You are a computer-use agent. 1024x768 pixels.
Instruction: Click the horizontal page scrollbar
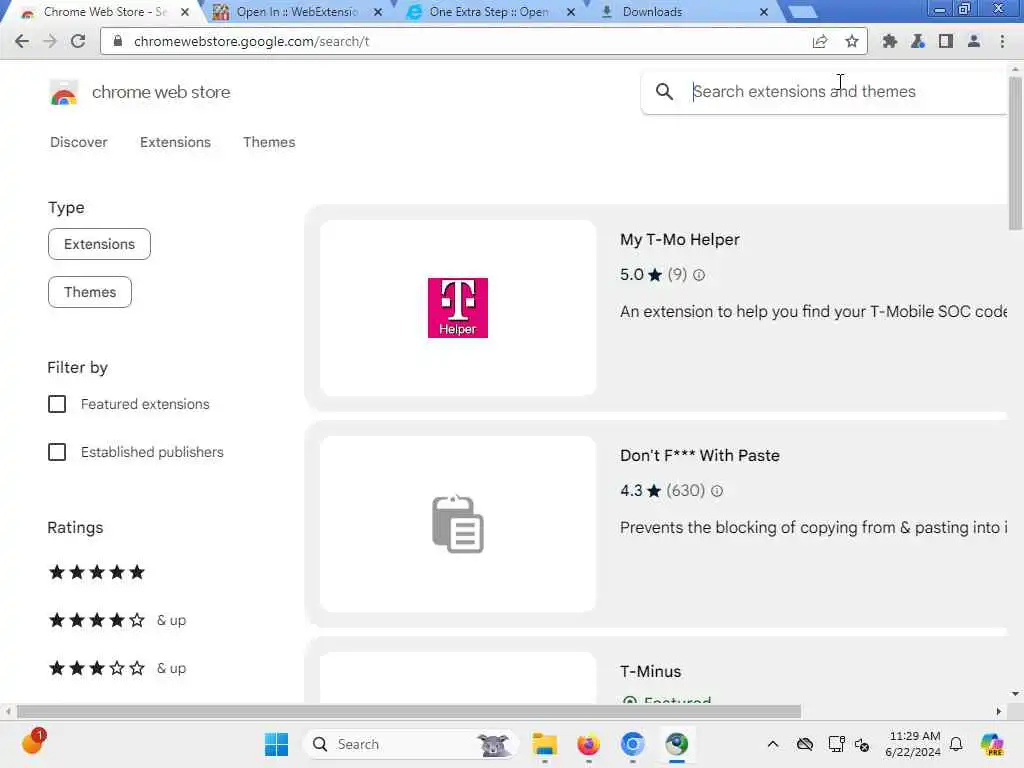pos(408,711)
